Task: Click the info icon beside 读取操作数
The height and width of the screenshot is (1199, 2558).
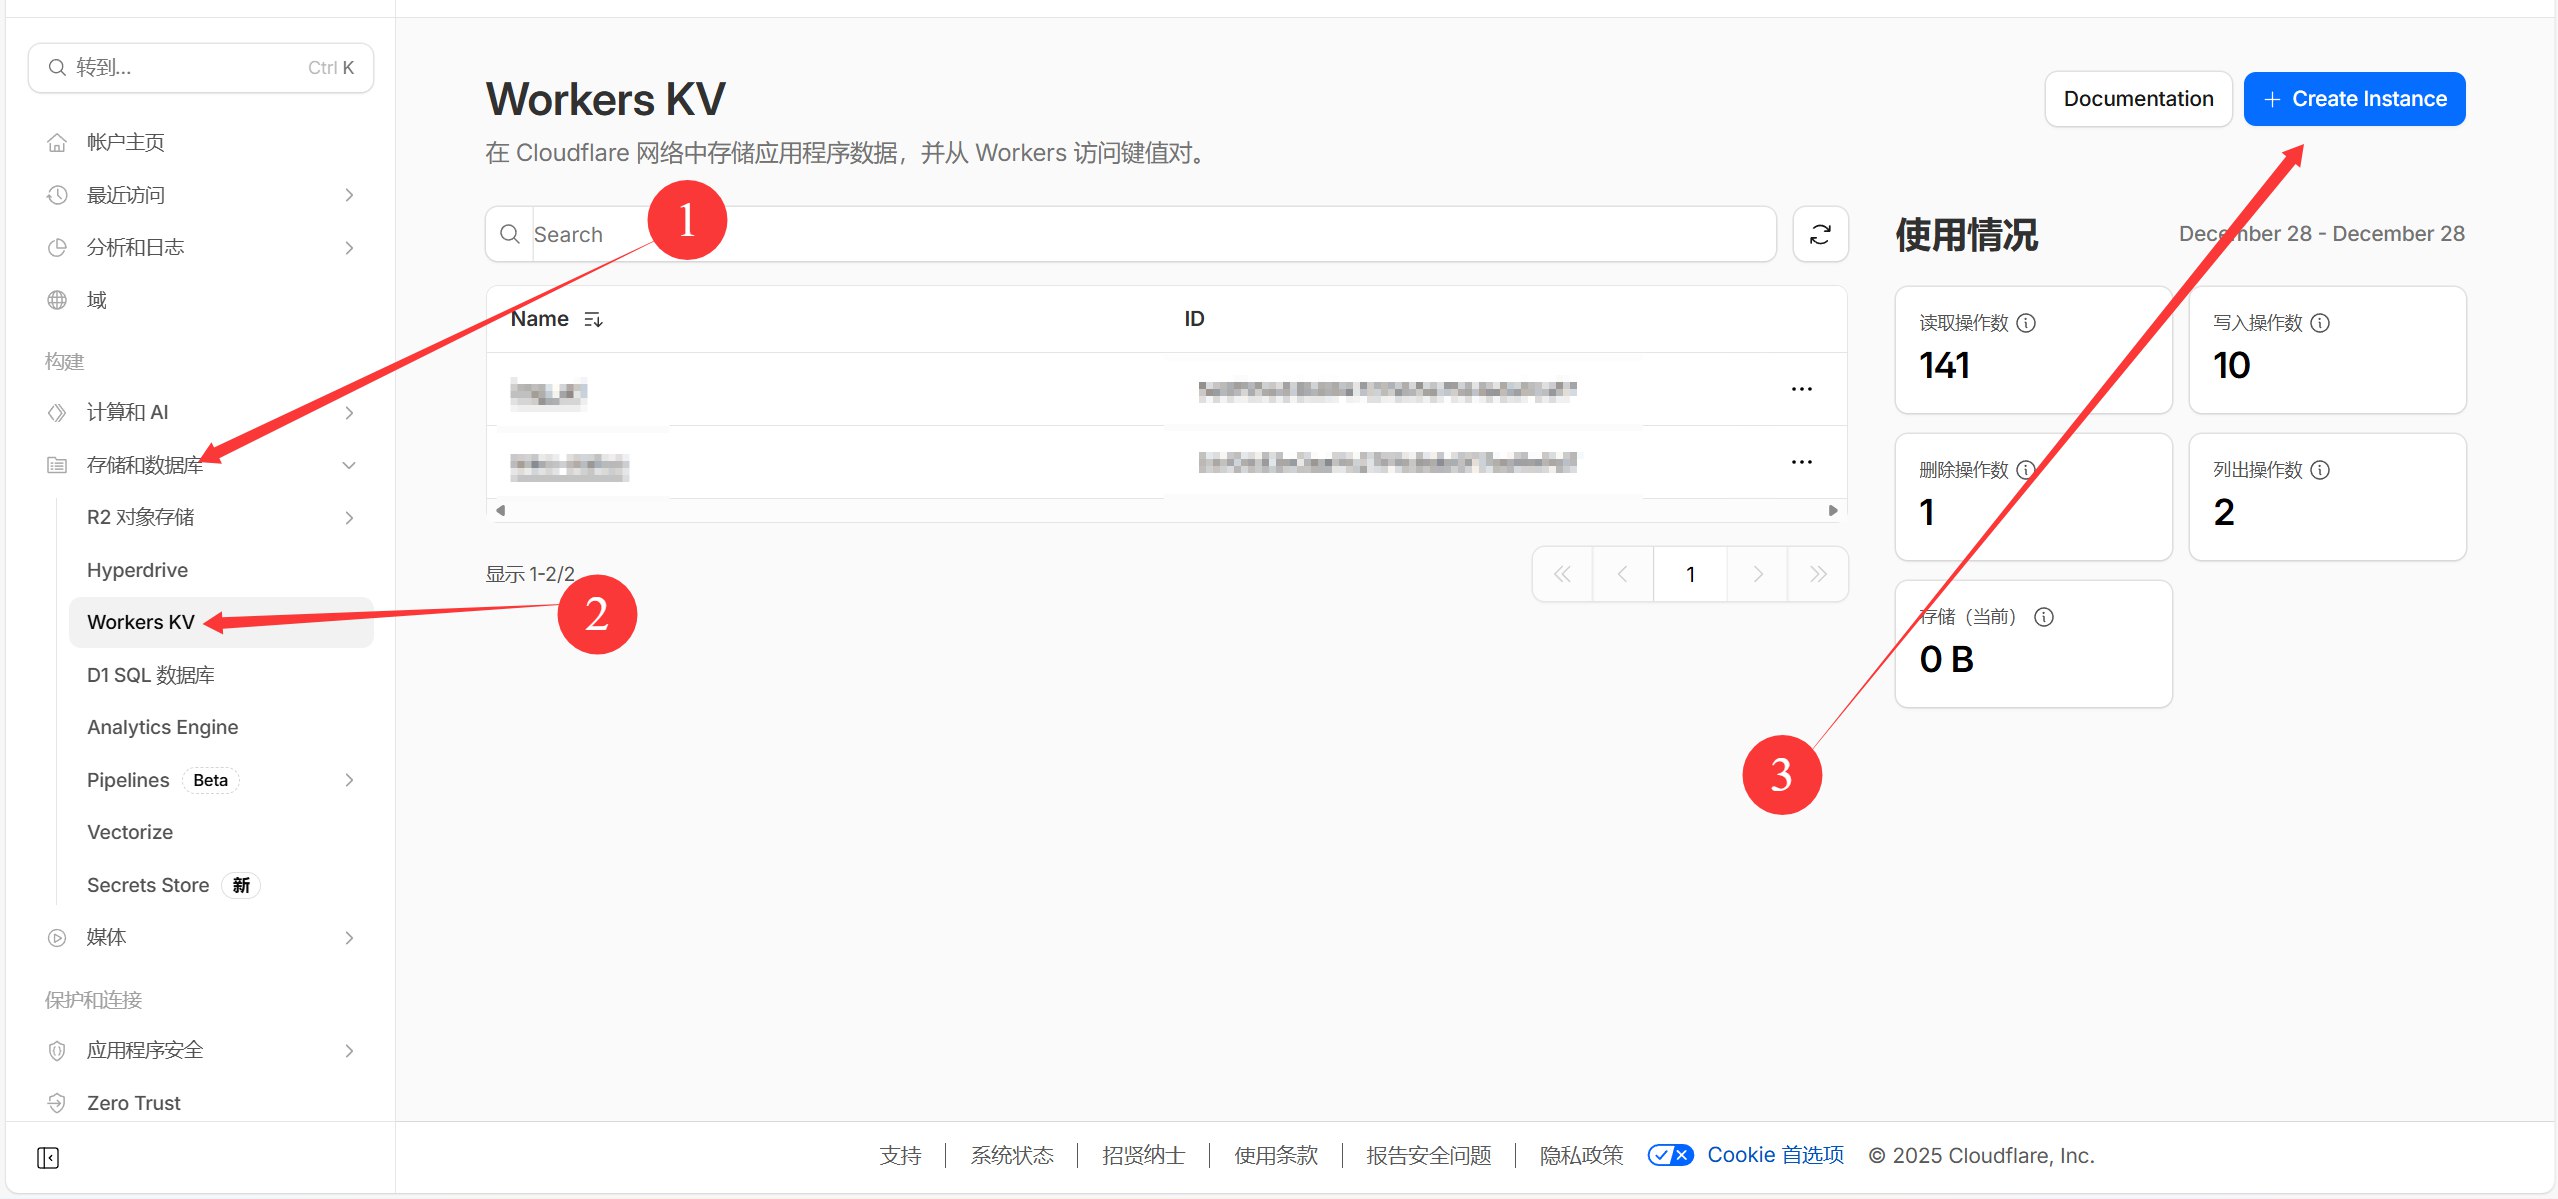Action: click(2026, 323)
